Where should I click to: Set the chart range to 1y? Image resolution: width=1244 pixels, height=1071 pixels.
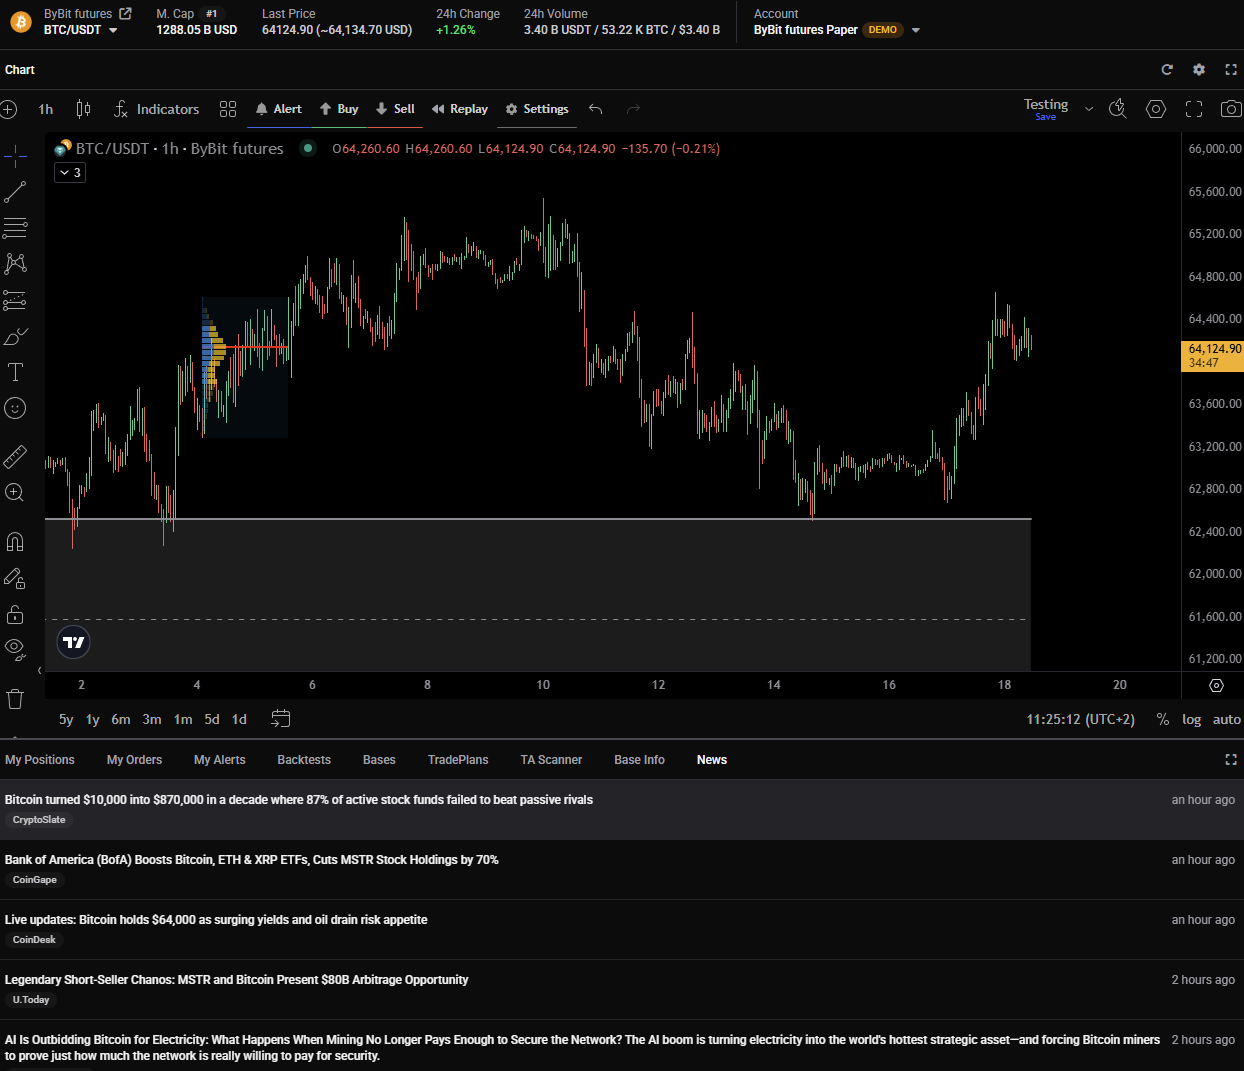(93, 719)
